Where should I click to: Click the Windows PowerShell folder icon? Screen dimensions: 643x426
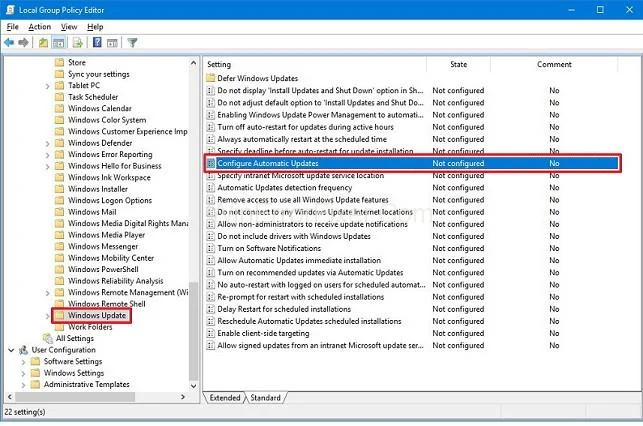pos(59,269)
